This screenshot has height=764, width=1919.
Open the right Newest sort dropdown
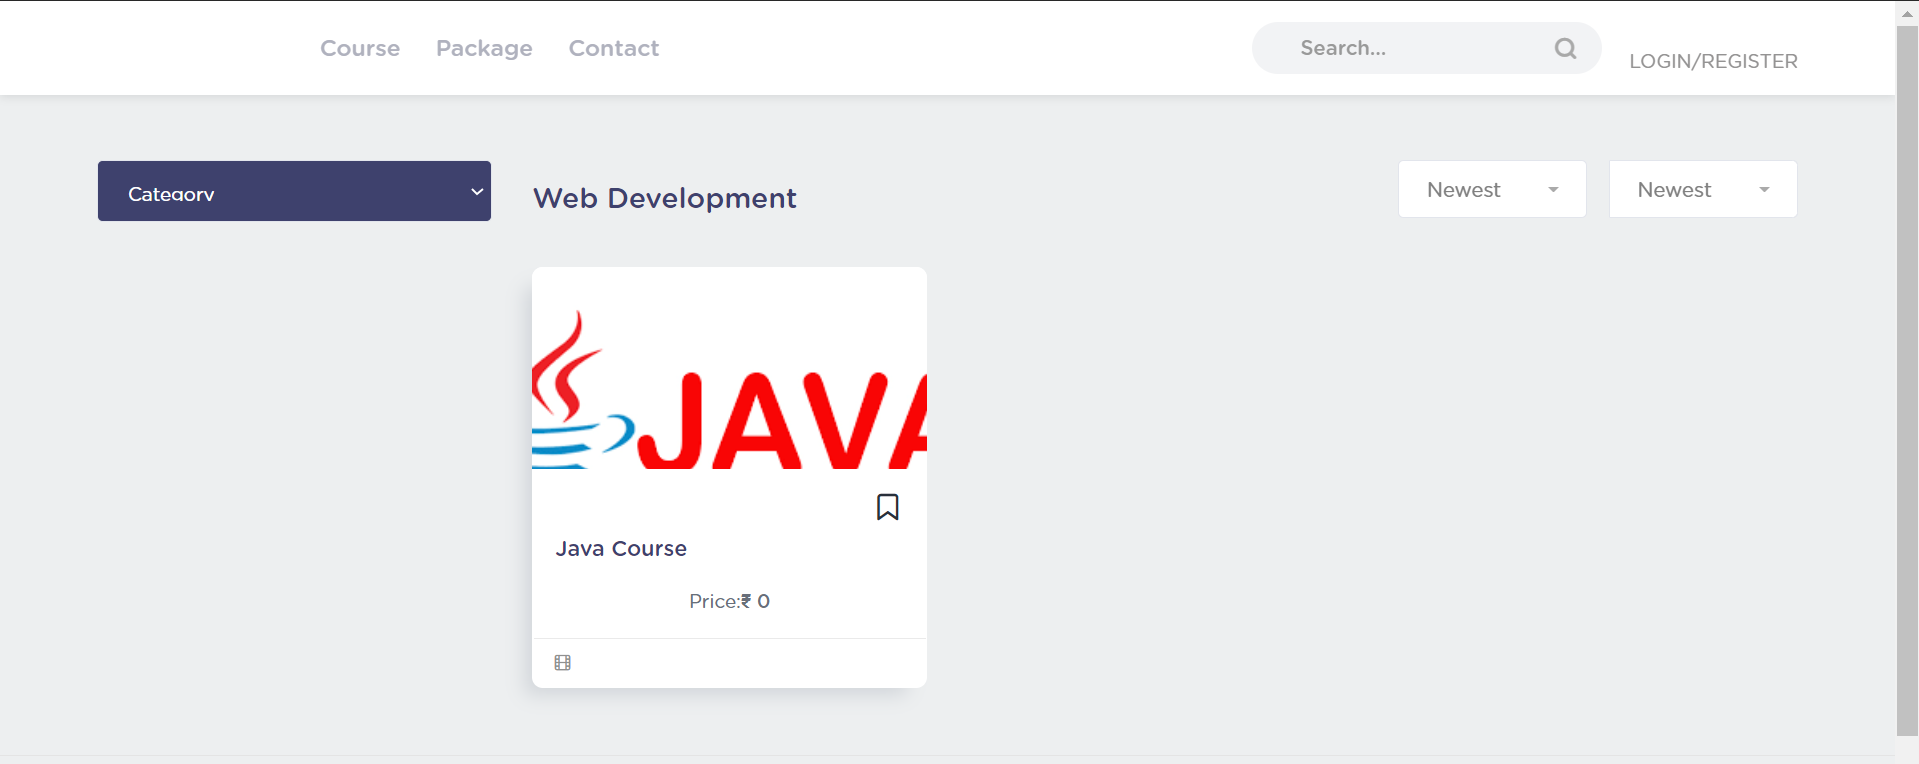(x=1702, y=190)
